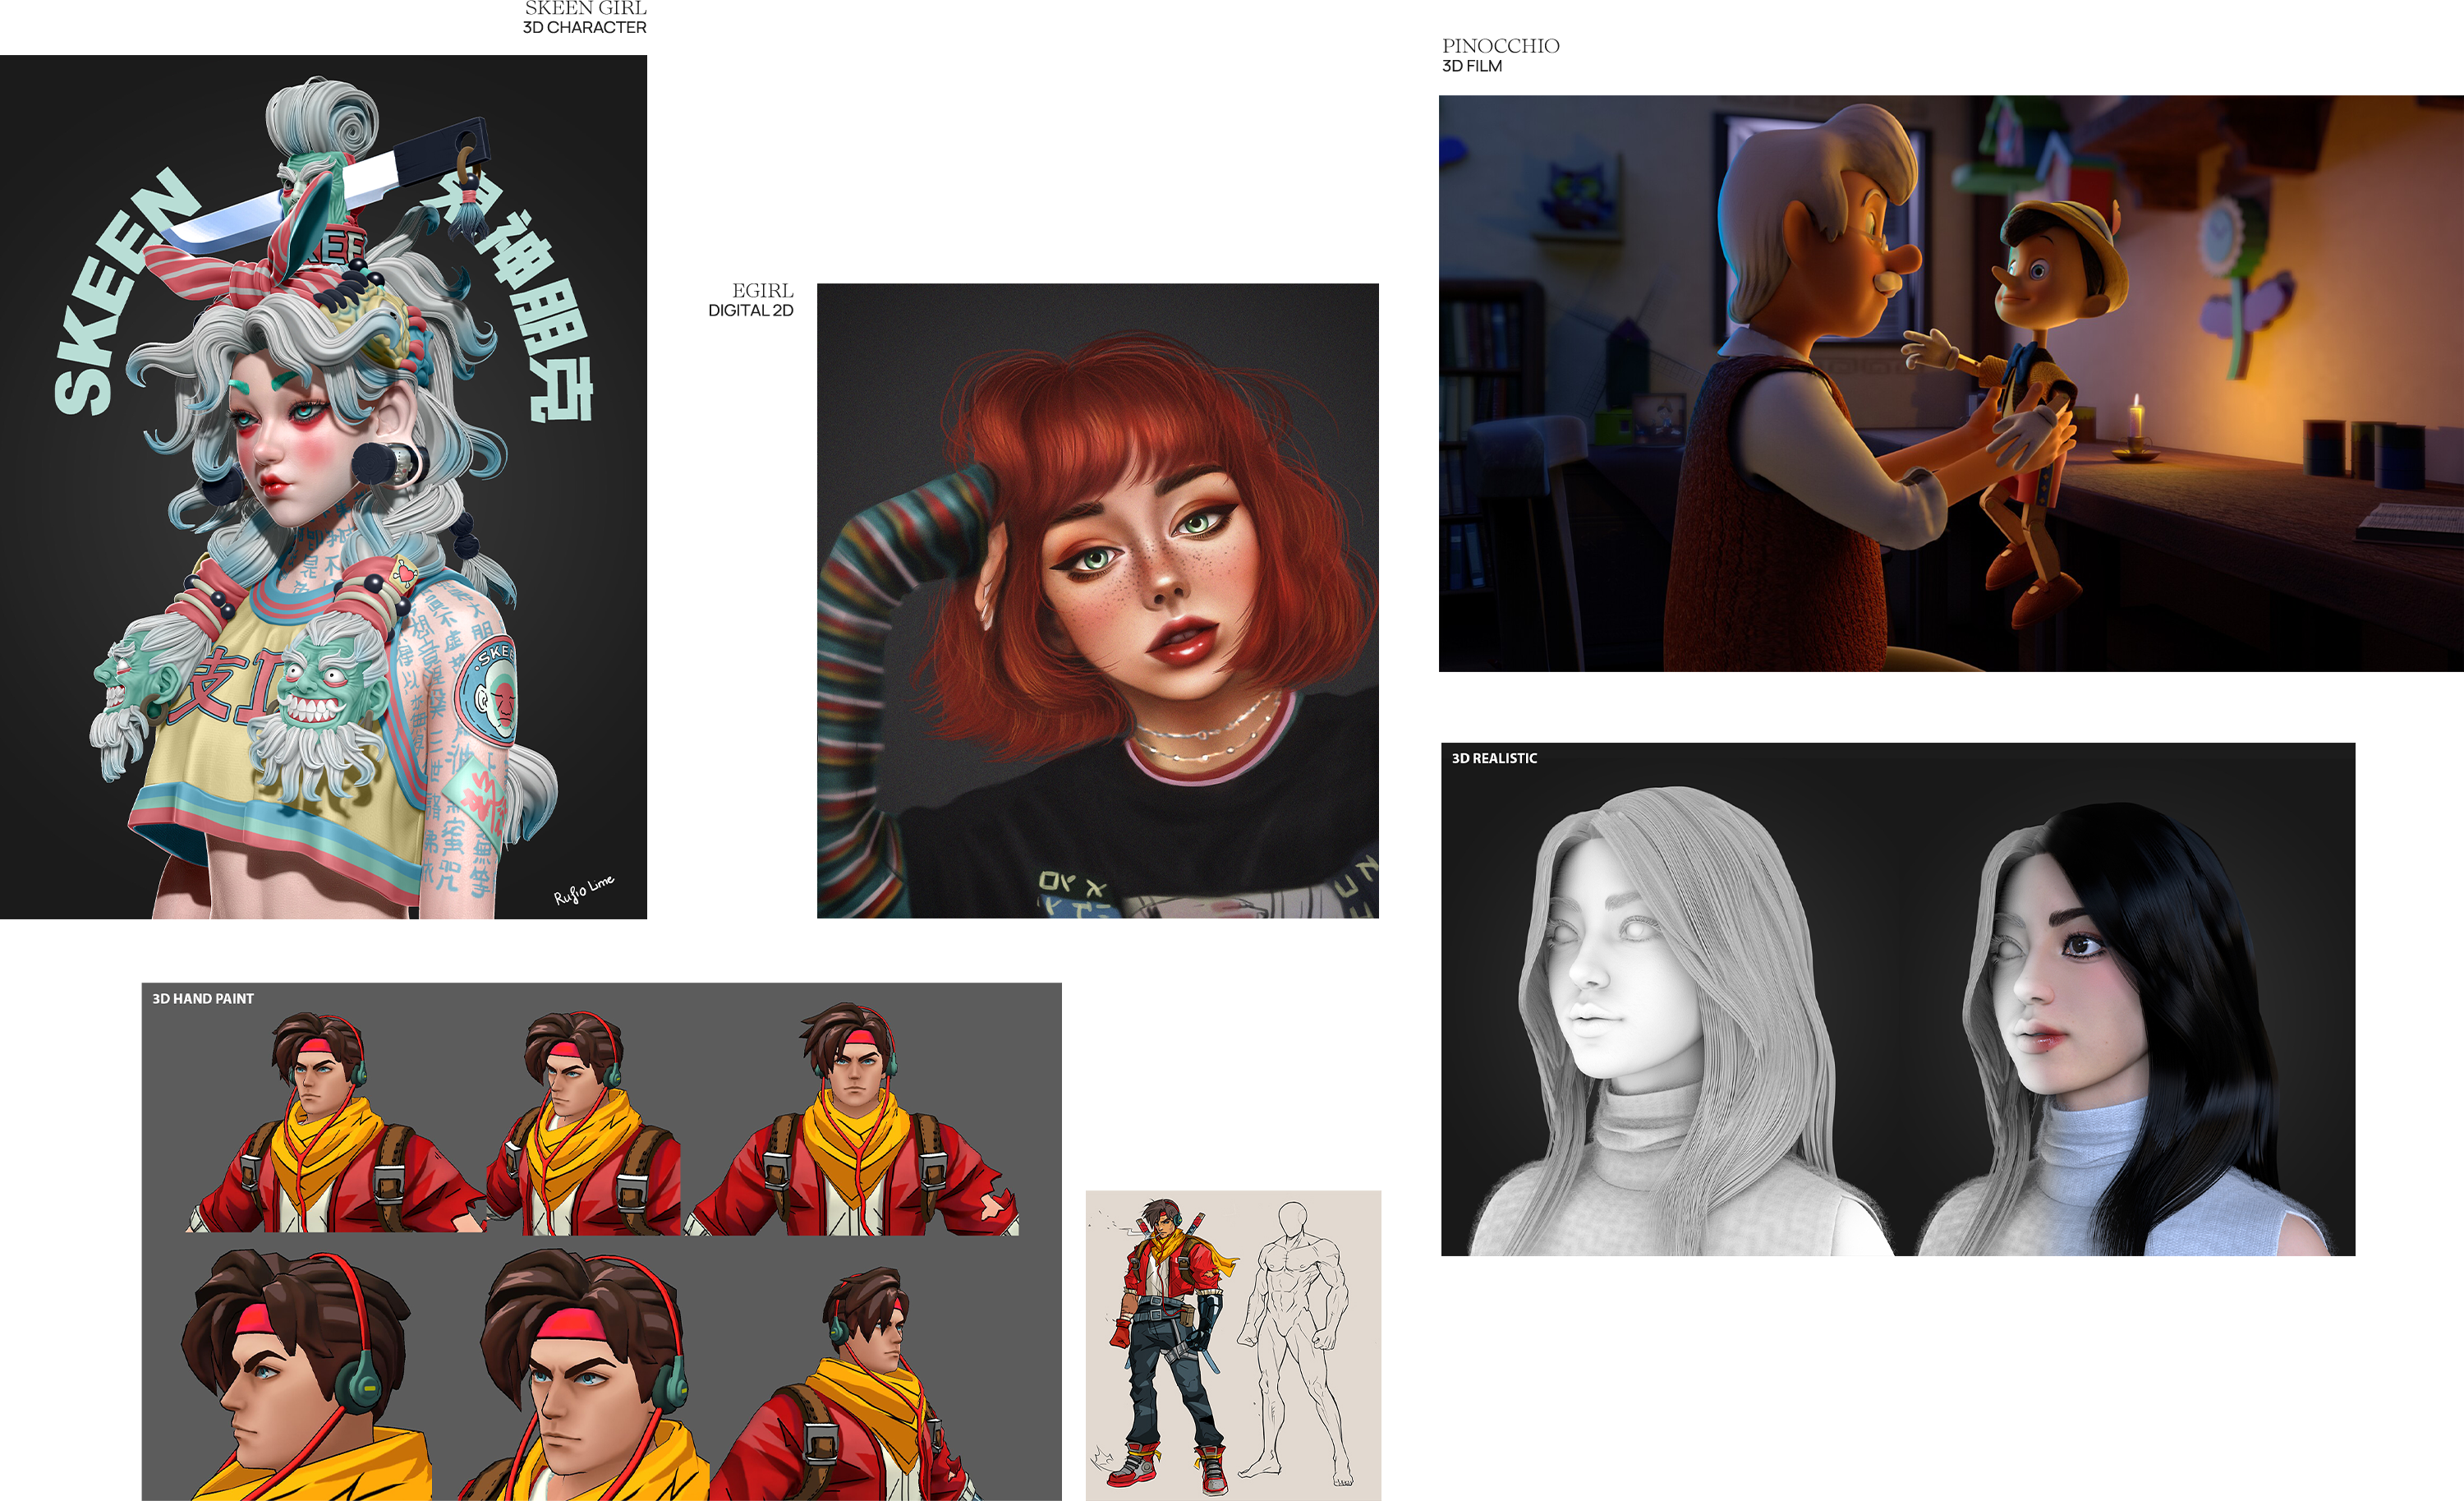Open the Pinocchio 3D film still
This screenshot has height=1501, width=2464.
(1951, 383)
